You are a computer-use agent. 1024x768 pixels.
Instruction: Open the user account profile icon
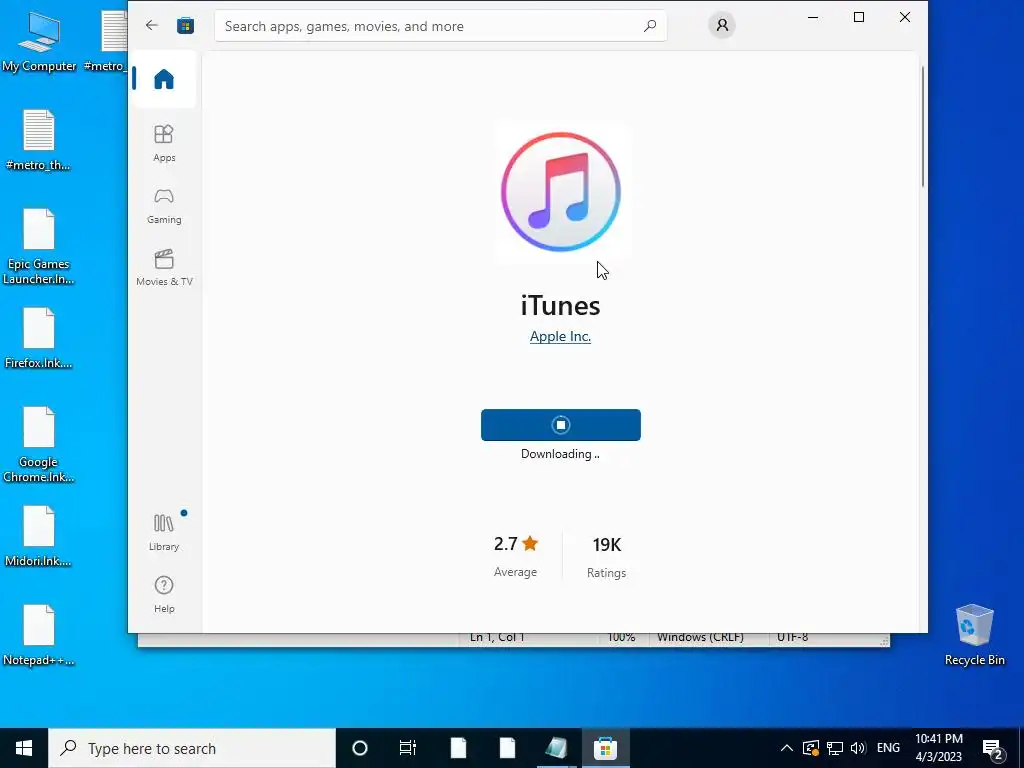722,25
